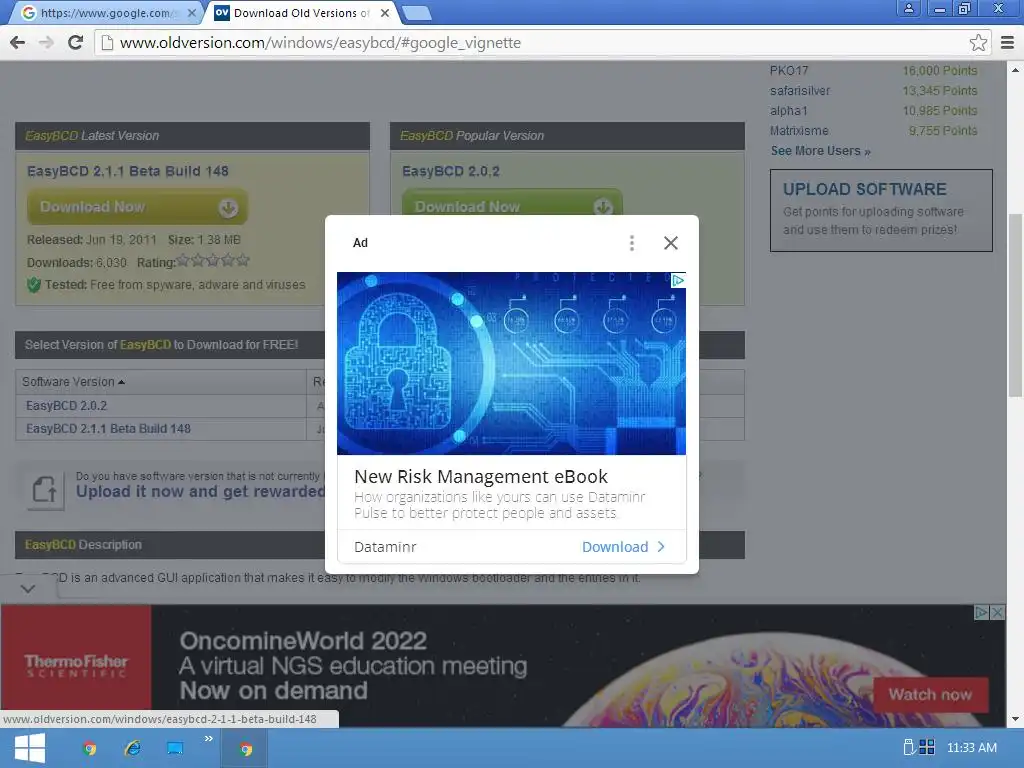Close the bottom banner ad X
The image size is (1024, 768).
pyautogui.click(x=997, y=613)
